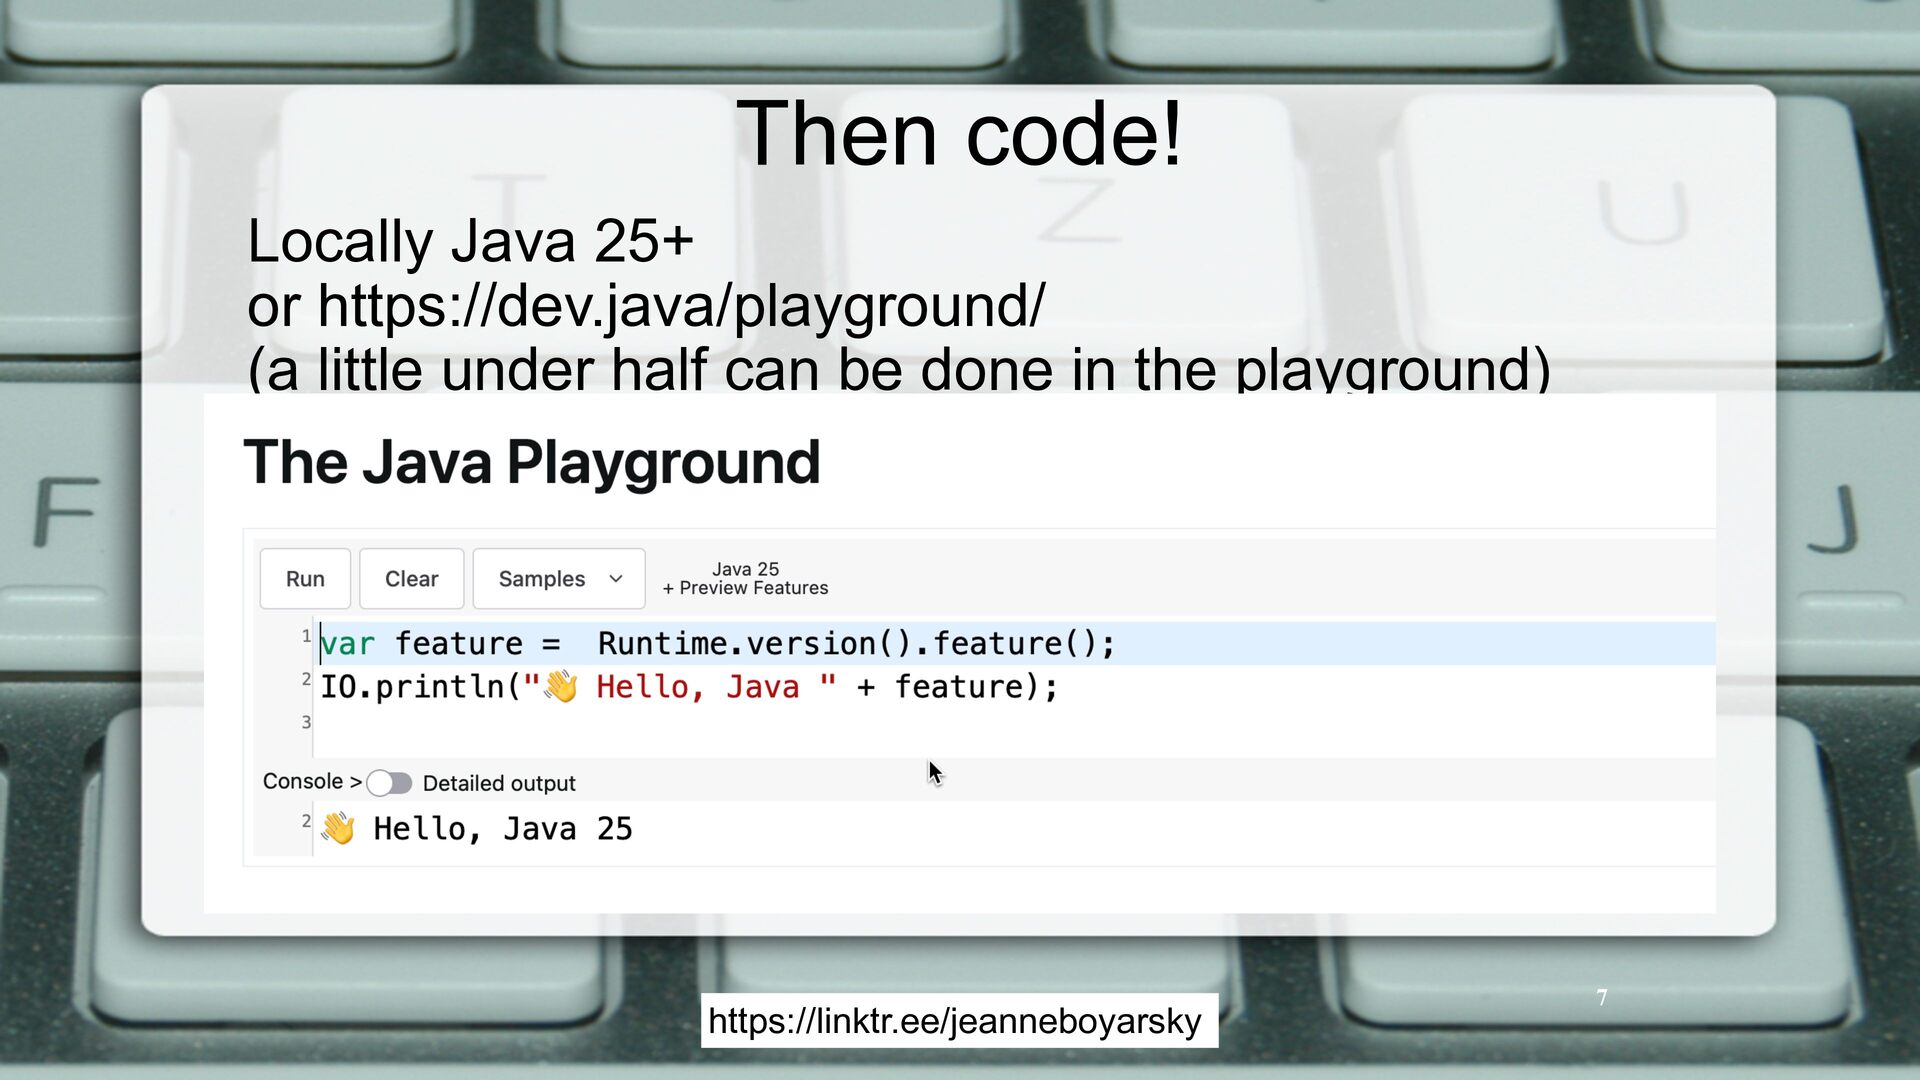
Task: Click line number 2 in editor gutter
Action: (x=306, y=680)
